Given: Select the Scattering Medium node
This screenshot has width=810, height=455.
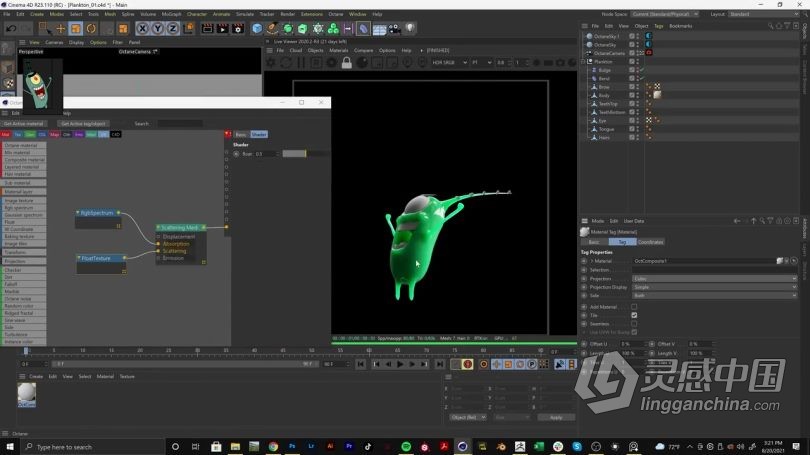Looking at the screenshot, I should 181,227.
